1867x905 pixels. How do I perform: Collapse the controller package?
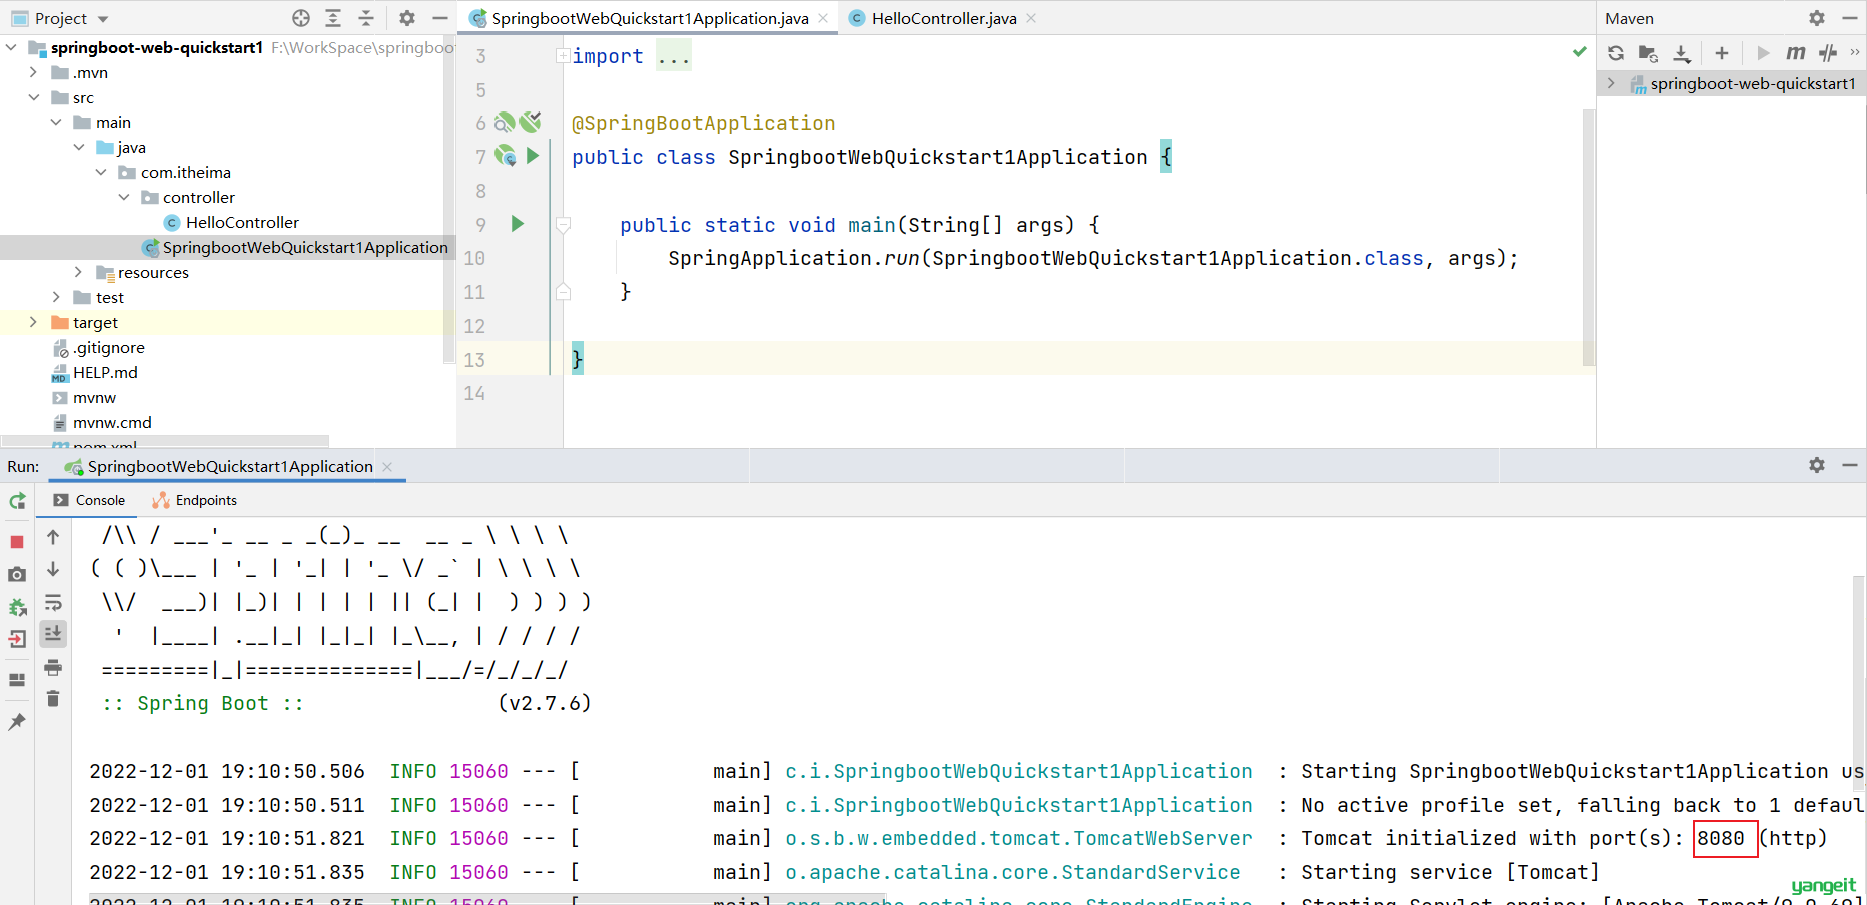pyautogui.click(x=125, y=197)
